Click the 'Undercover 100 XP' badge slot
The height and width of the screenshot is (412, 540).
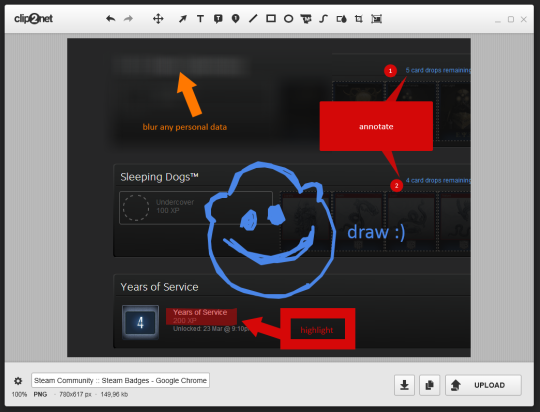tap(196, 208)
